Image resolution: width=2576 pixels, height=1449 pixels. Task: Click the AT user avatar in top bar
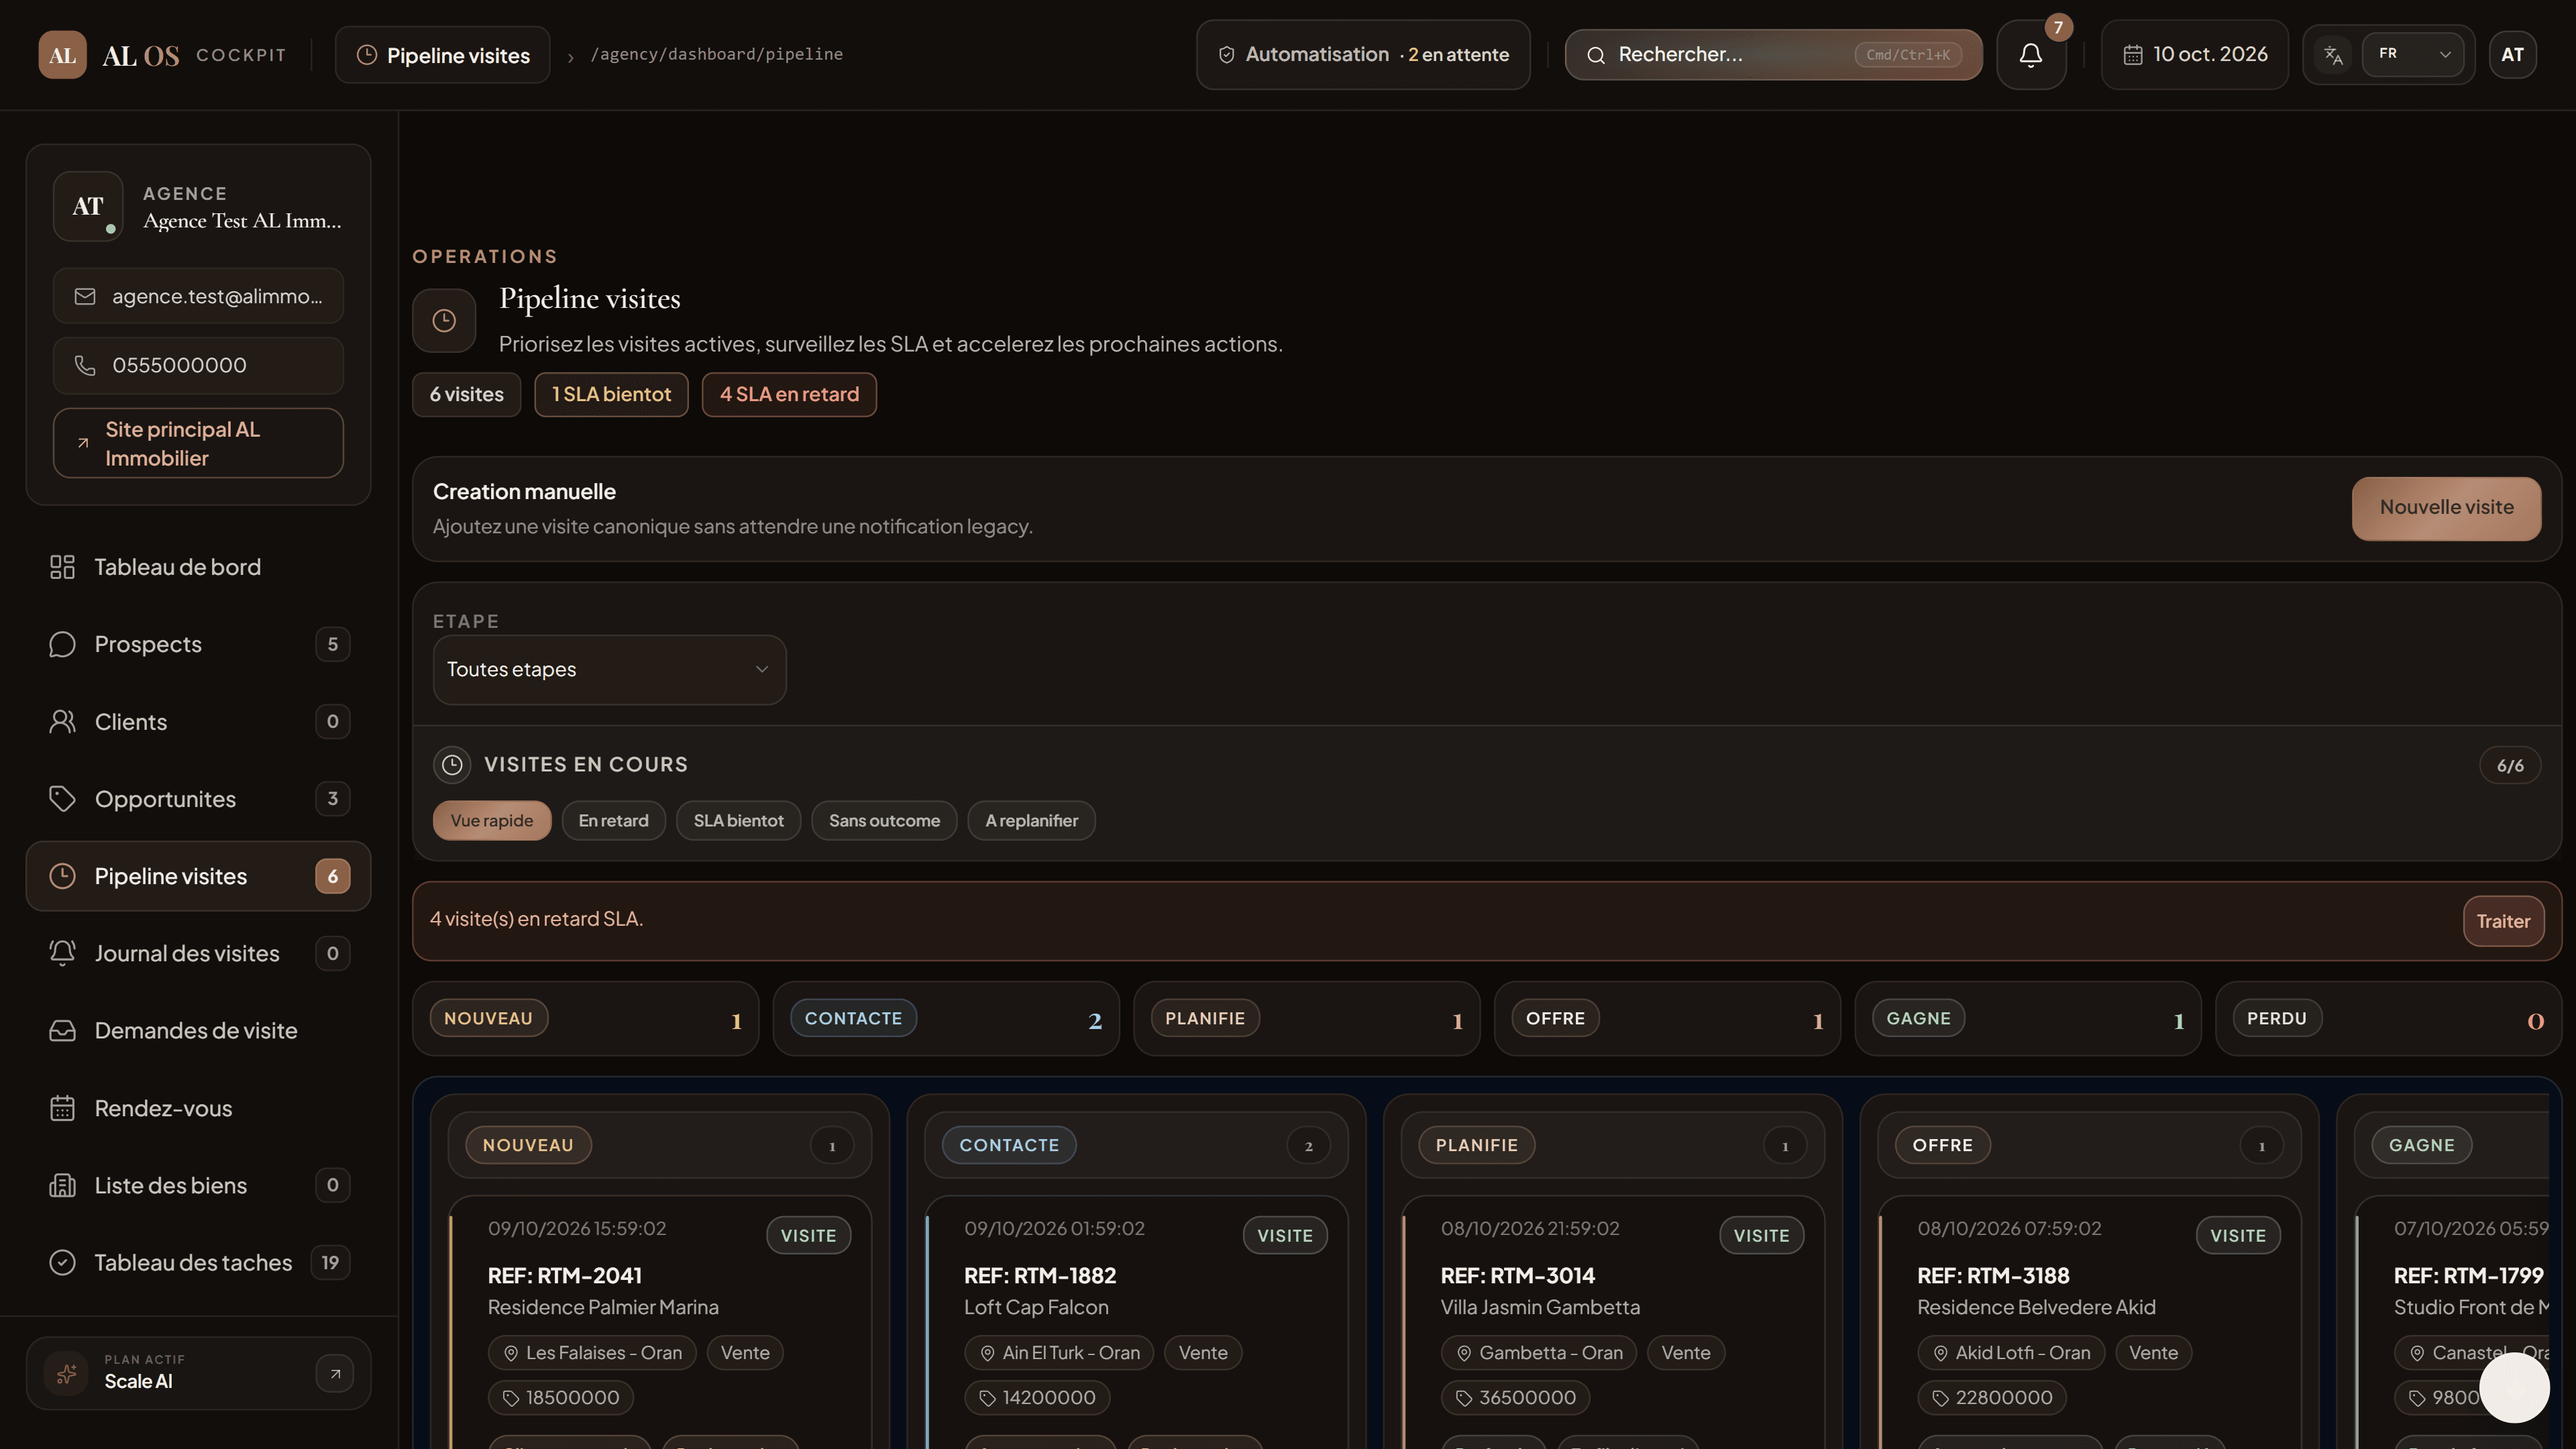2512,55
